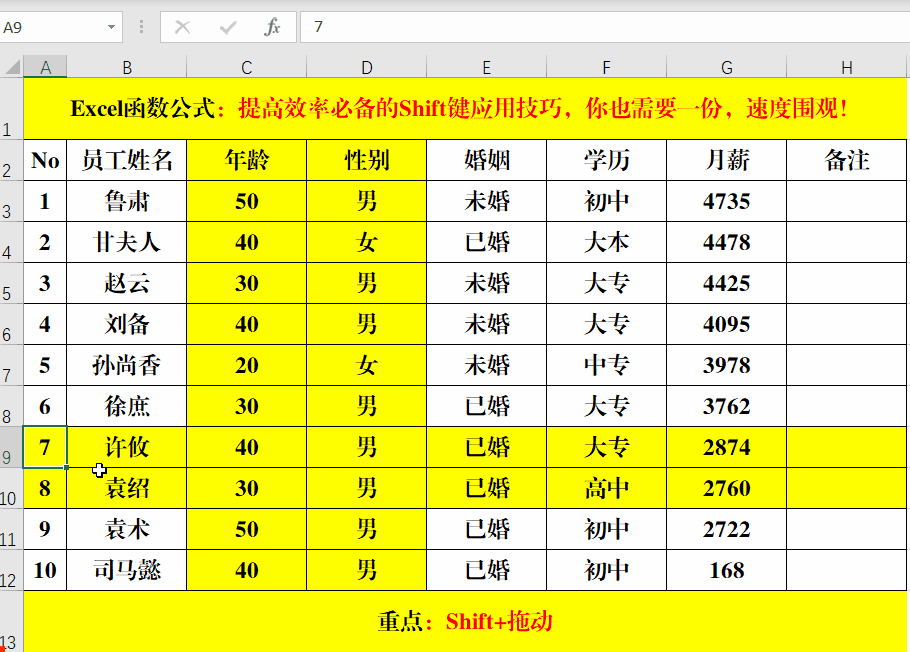
Task: Select the name cell '袁绍'
Action: coord(127,488)
